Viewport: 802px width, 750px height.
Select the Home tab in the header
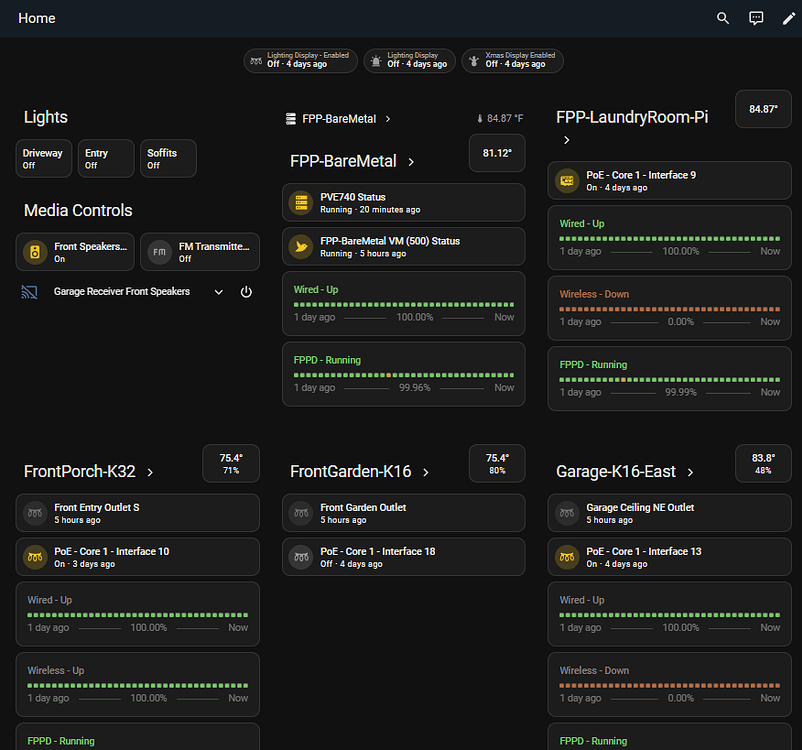(37, 18)
